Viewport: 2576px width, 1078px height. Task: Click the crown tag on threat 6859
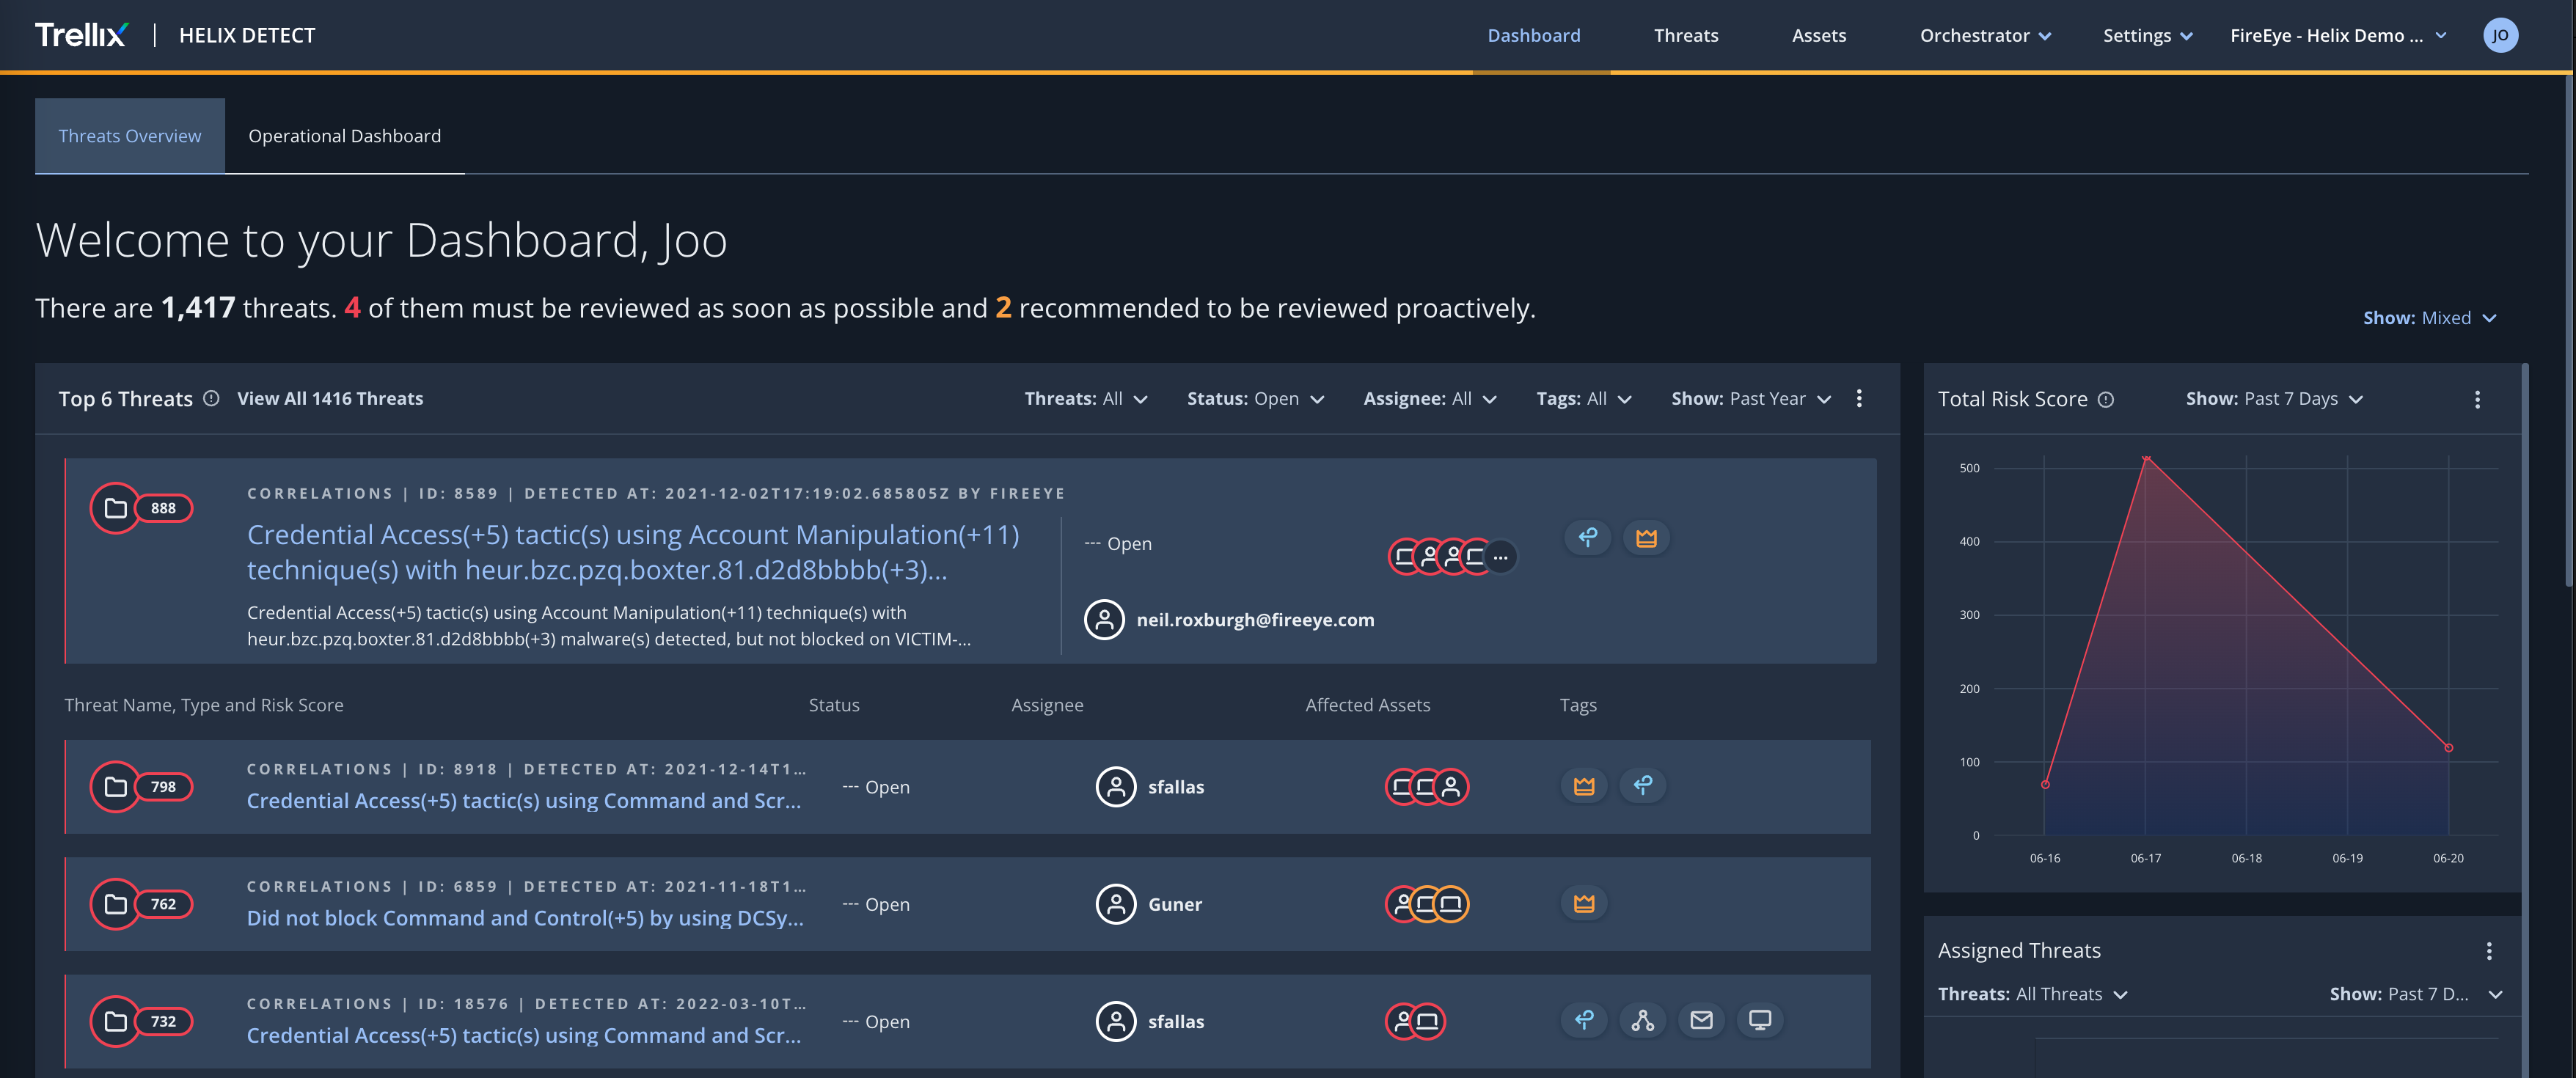click(x=1584, y=904)
